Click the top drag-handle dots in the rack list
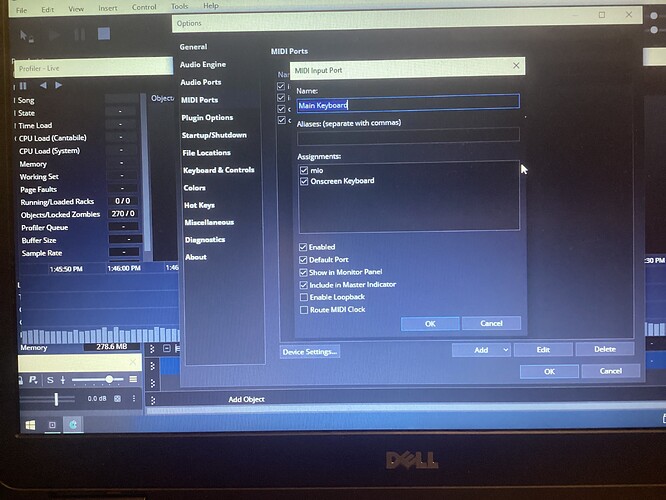The width and height of the screenshot is (666, 500). [152, 349]
